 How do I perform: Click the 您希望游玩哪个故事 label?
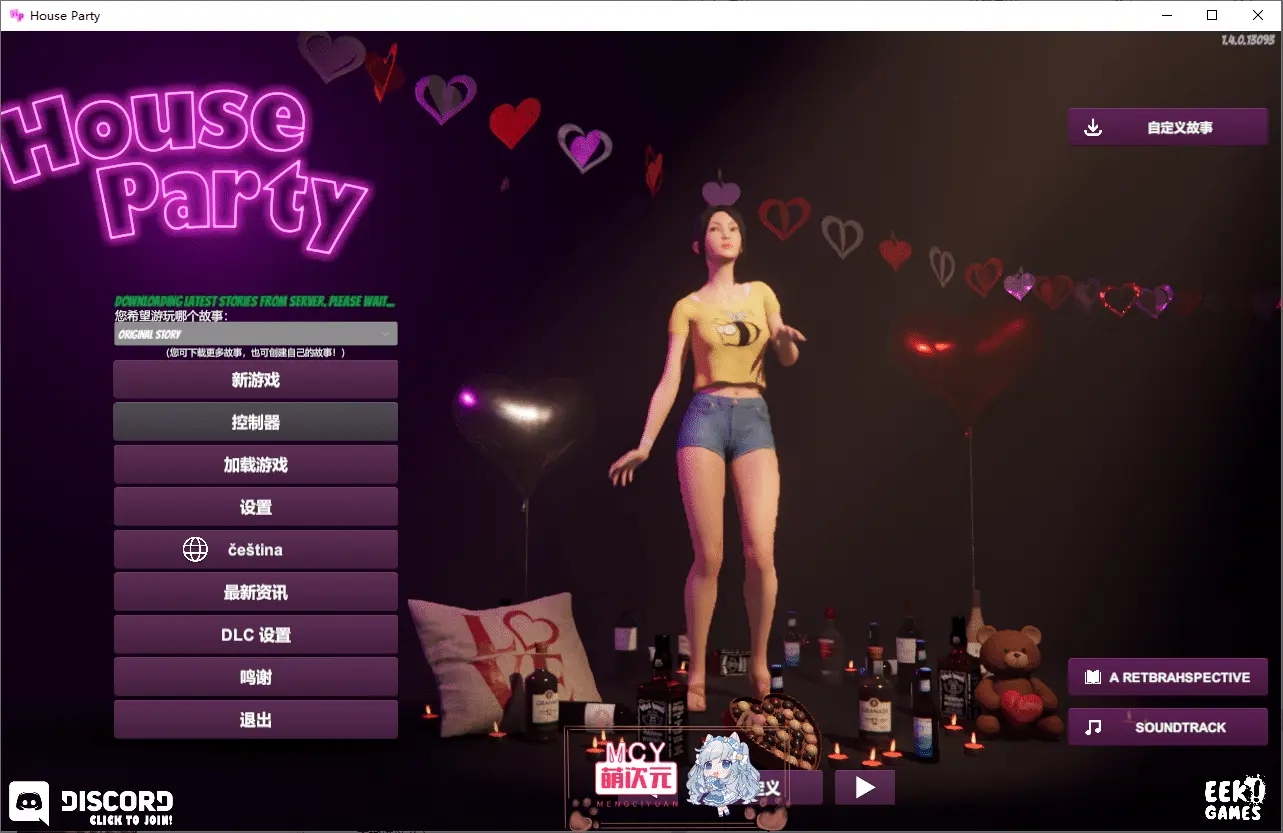[x=171, y=315]
